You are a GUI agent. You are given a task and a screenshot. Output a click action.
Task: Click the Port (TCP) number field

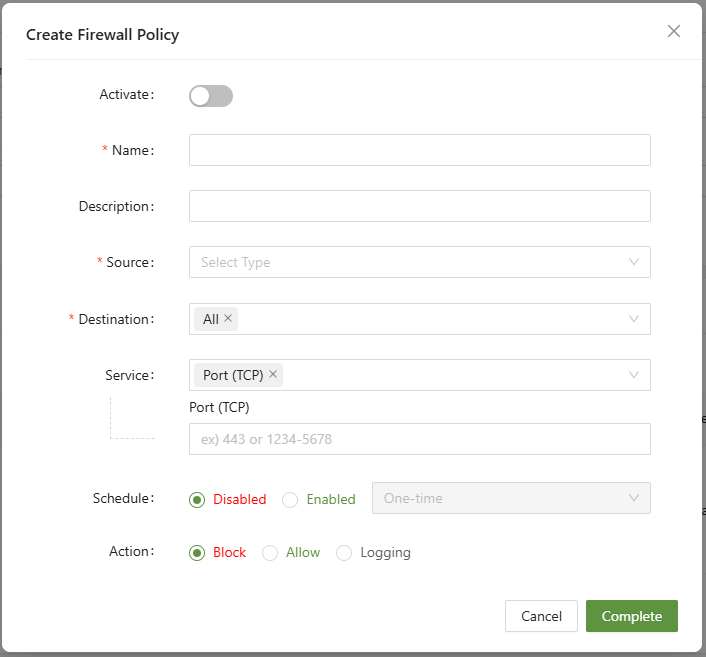pyautogui.click(x=419, y=439)
